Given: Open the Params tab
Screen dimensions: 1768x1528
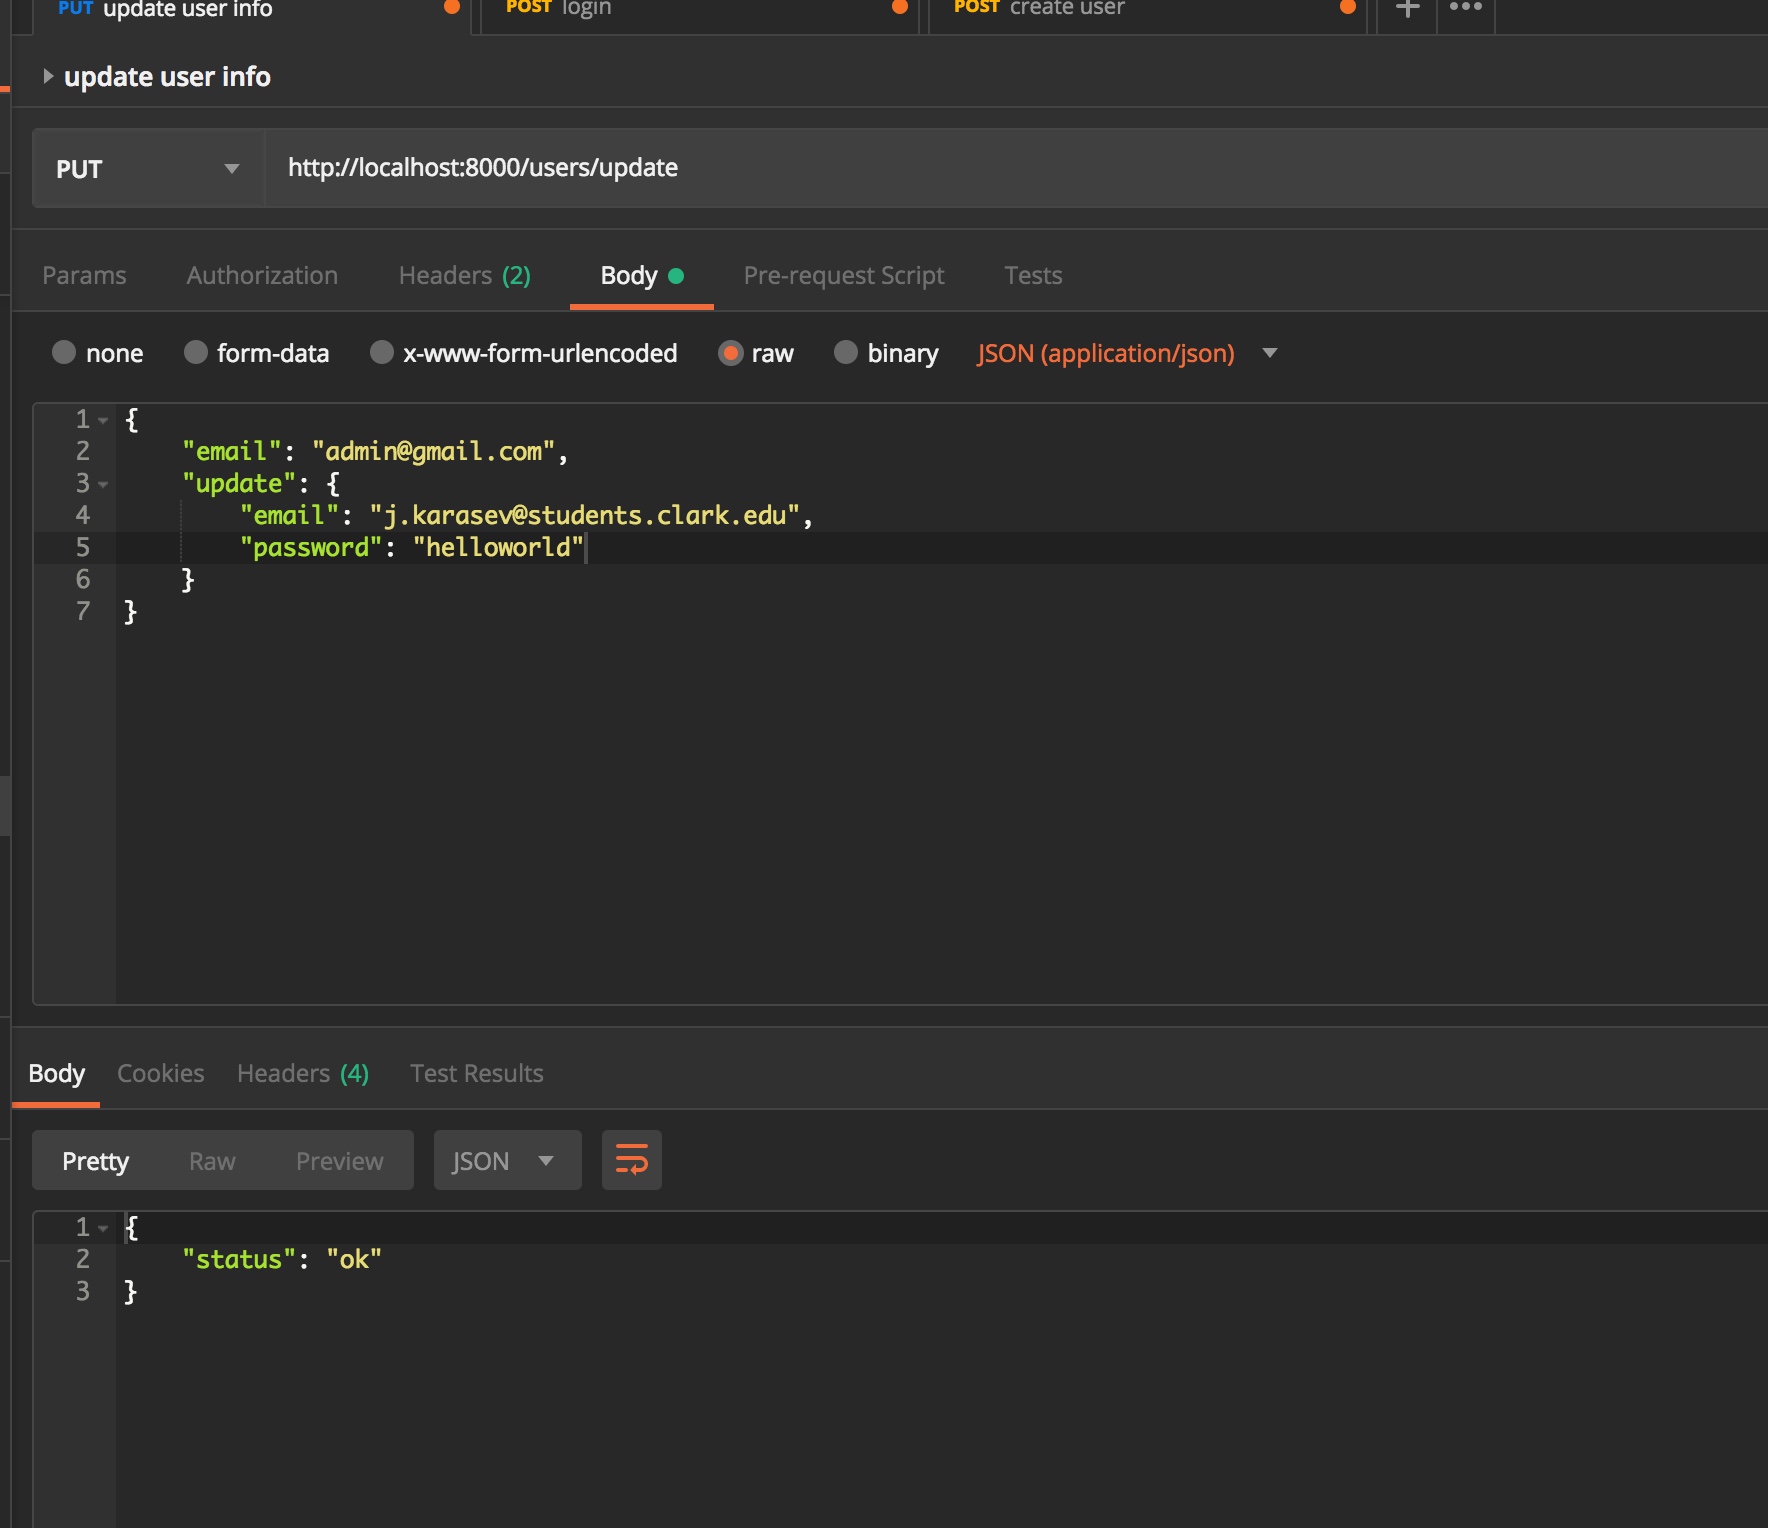Looking at the screenshot, I should tap(84, 275).
